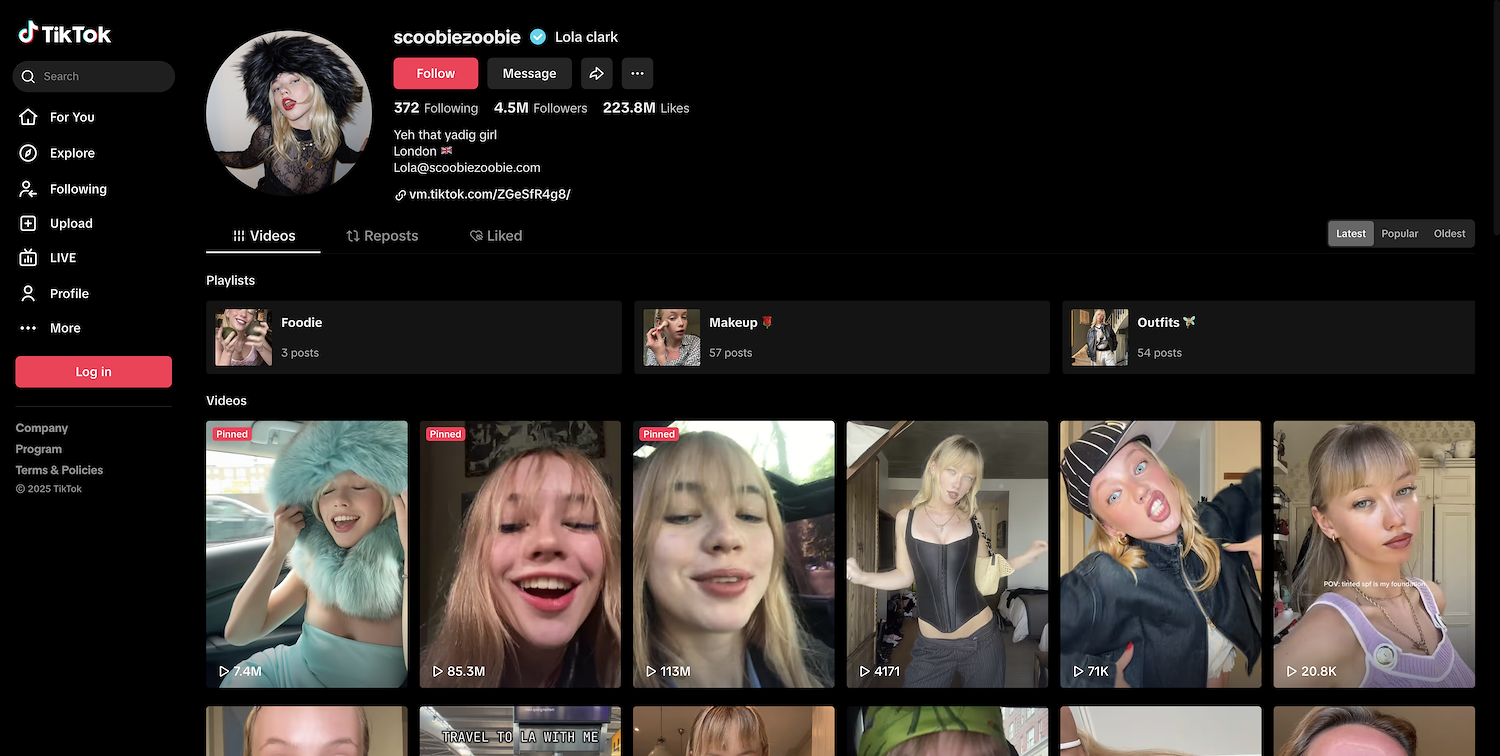The width and height of the screenshot is (1500, 756).
Task: Expand Terms & Policies footer section
Action: pos(59,470)
